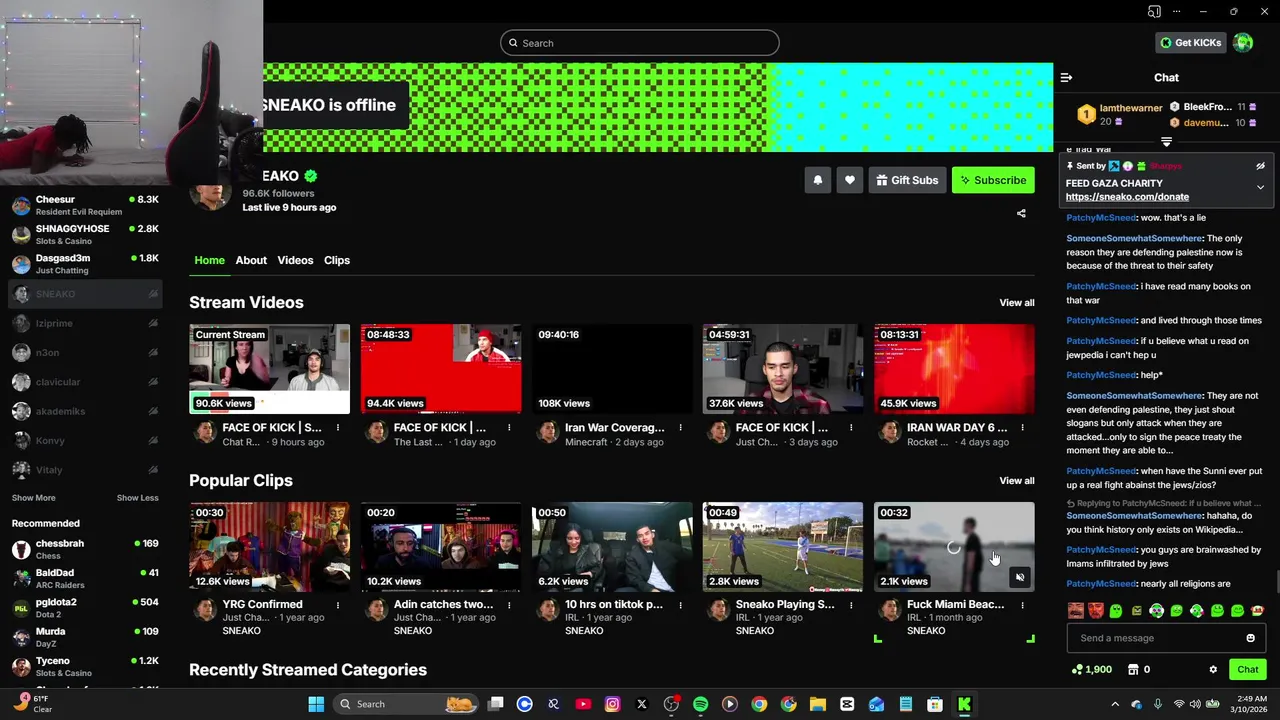Open the user profile avatar top right
Image resolution: width=1280 pixels, height=720 pixels.
(1243, 43)
